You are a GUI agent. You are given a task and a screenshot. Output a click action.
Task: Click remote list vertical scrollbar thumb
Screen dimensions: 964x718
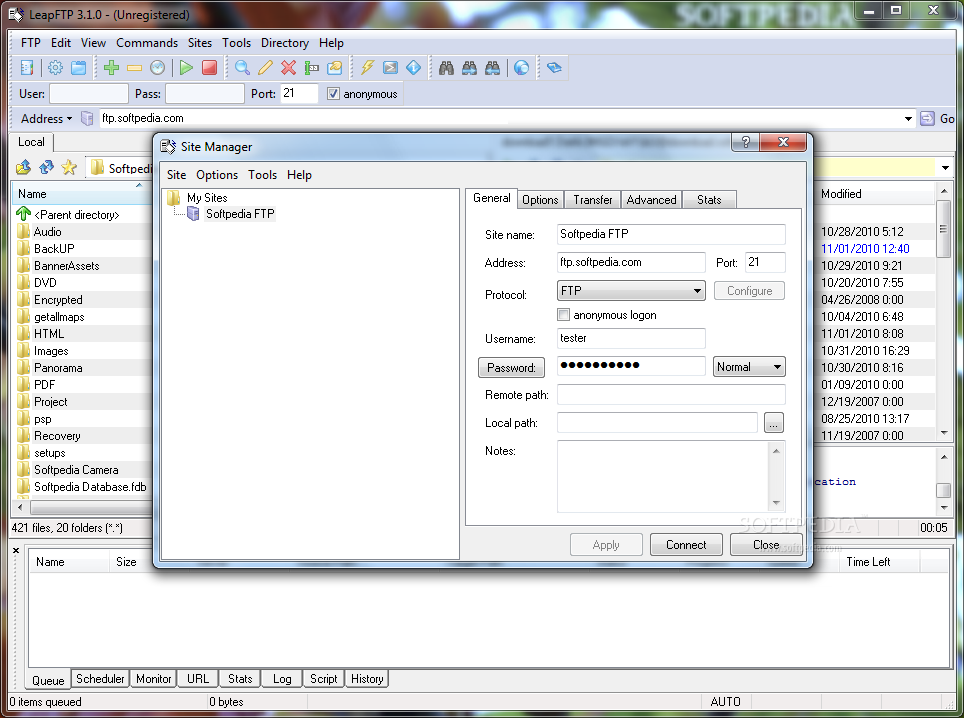point(943,229)
